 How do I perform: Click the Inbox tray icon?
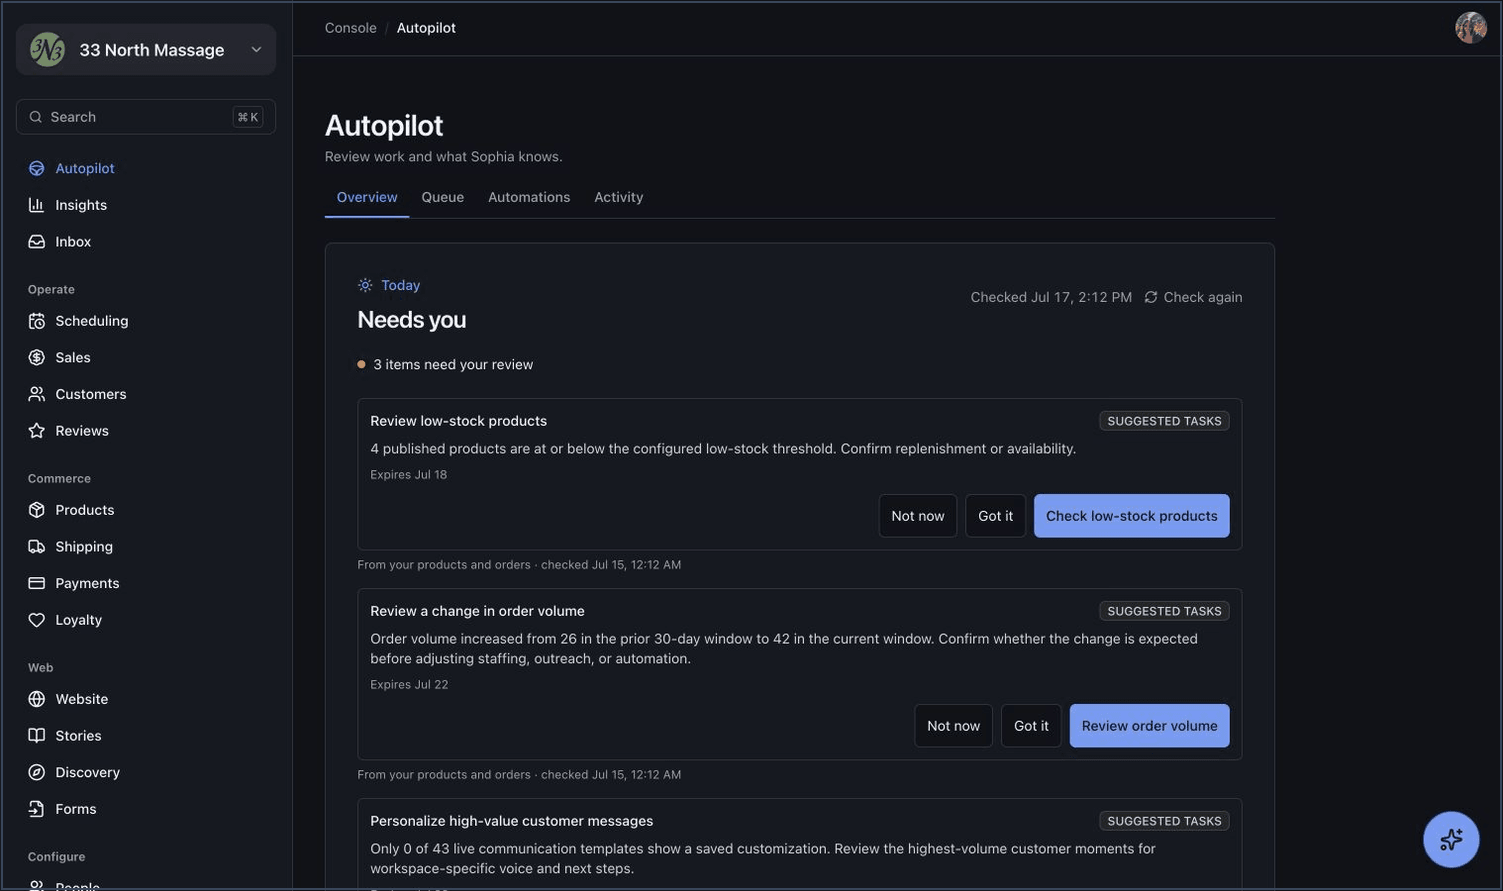37,242
